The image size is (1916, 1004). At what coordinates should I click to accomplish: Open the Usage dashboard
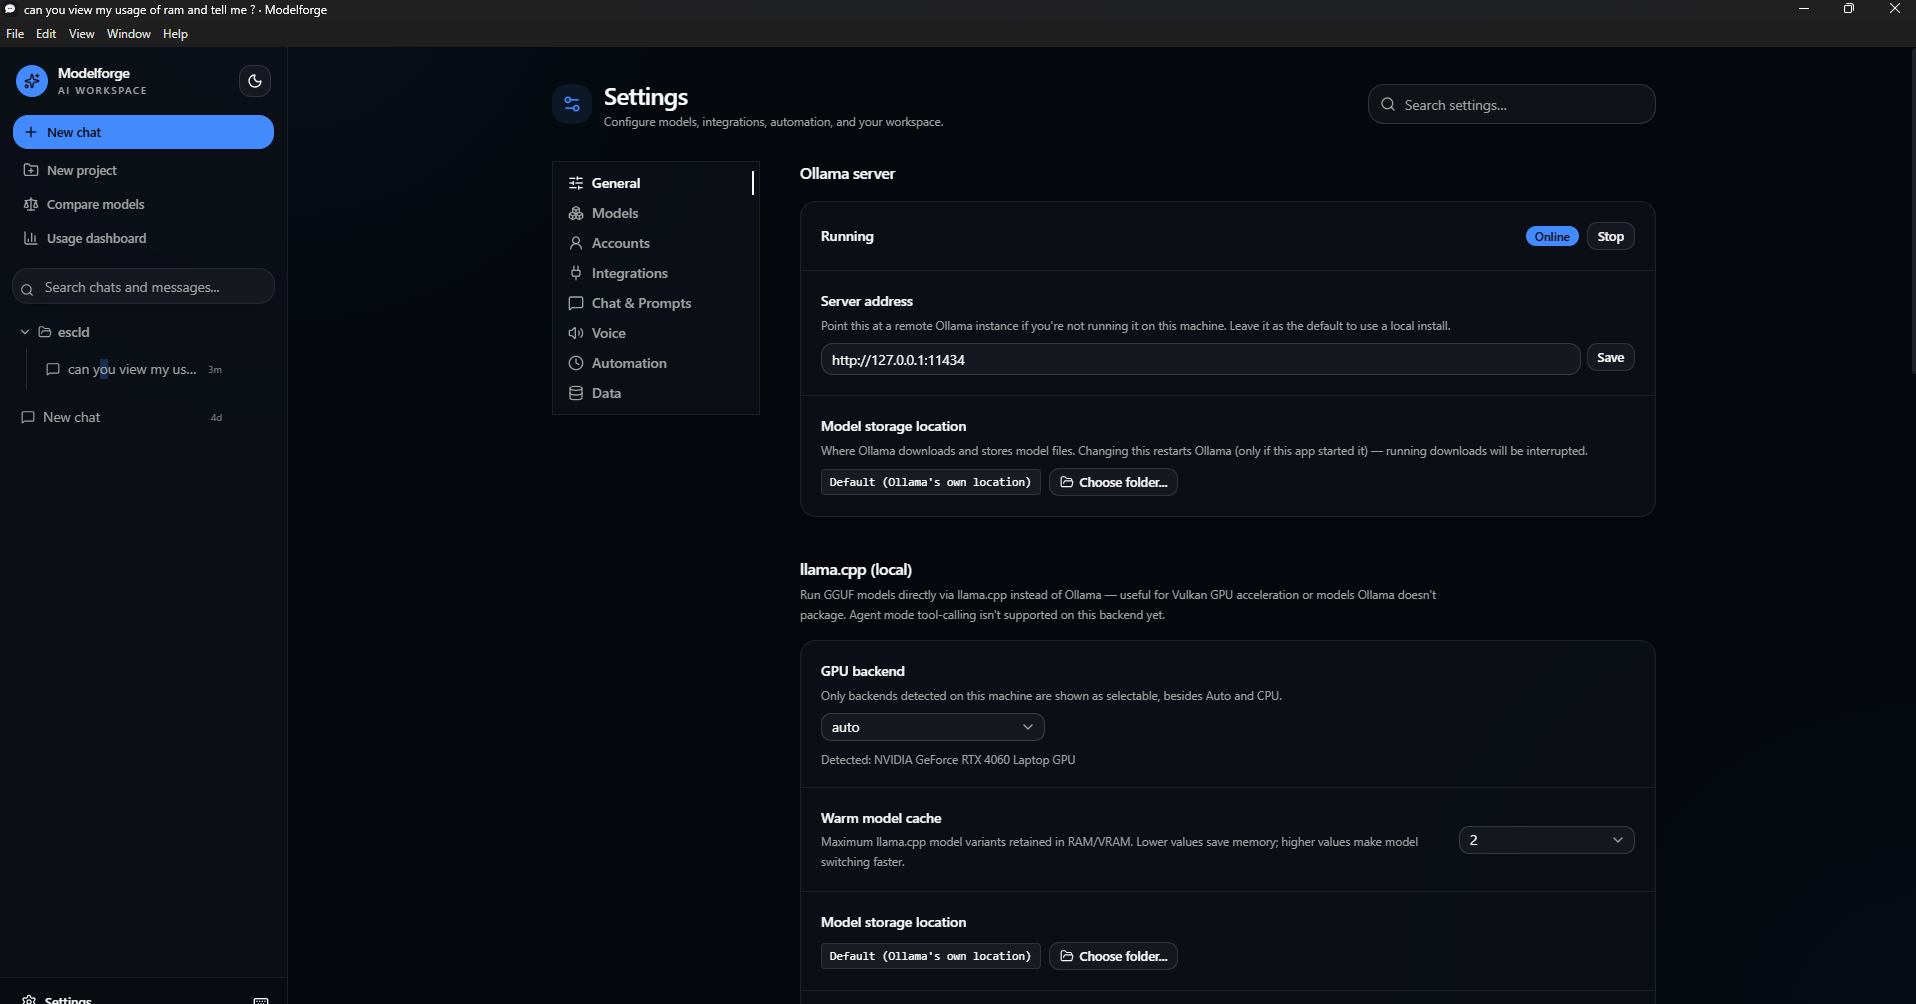pos(143,238)
